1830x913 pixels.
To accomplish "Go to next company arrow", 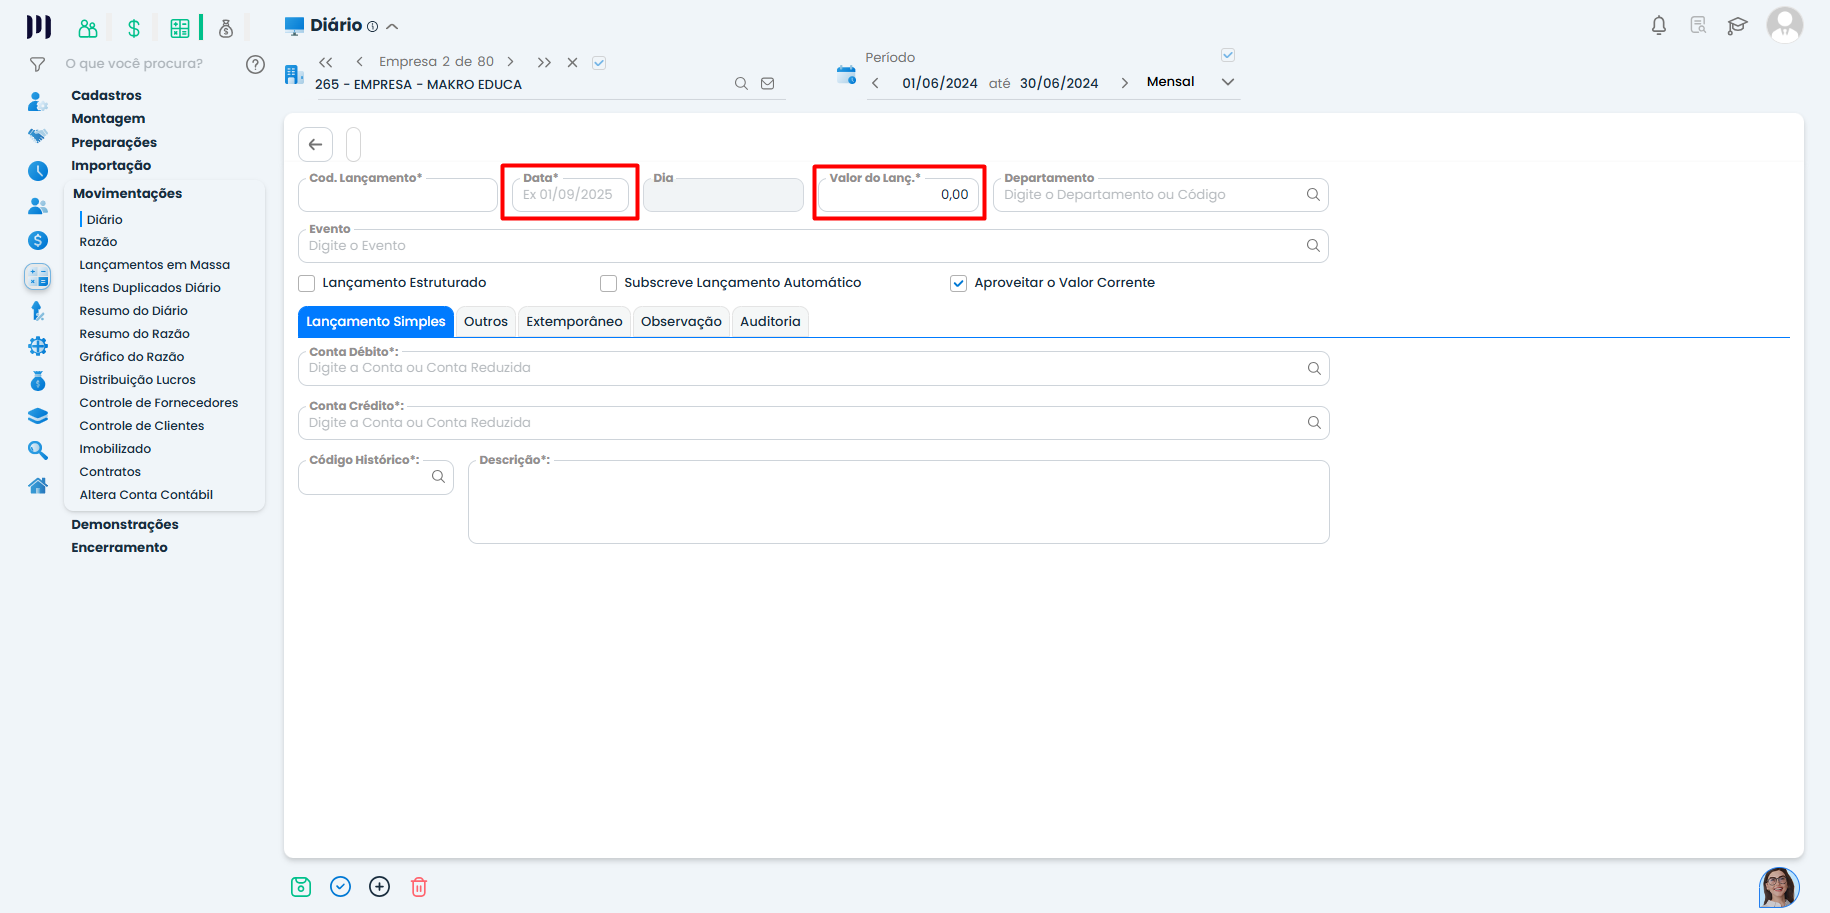I will click(x=510, y=62).
